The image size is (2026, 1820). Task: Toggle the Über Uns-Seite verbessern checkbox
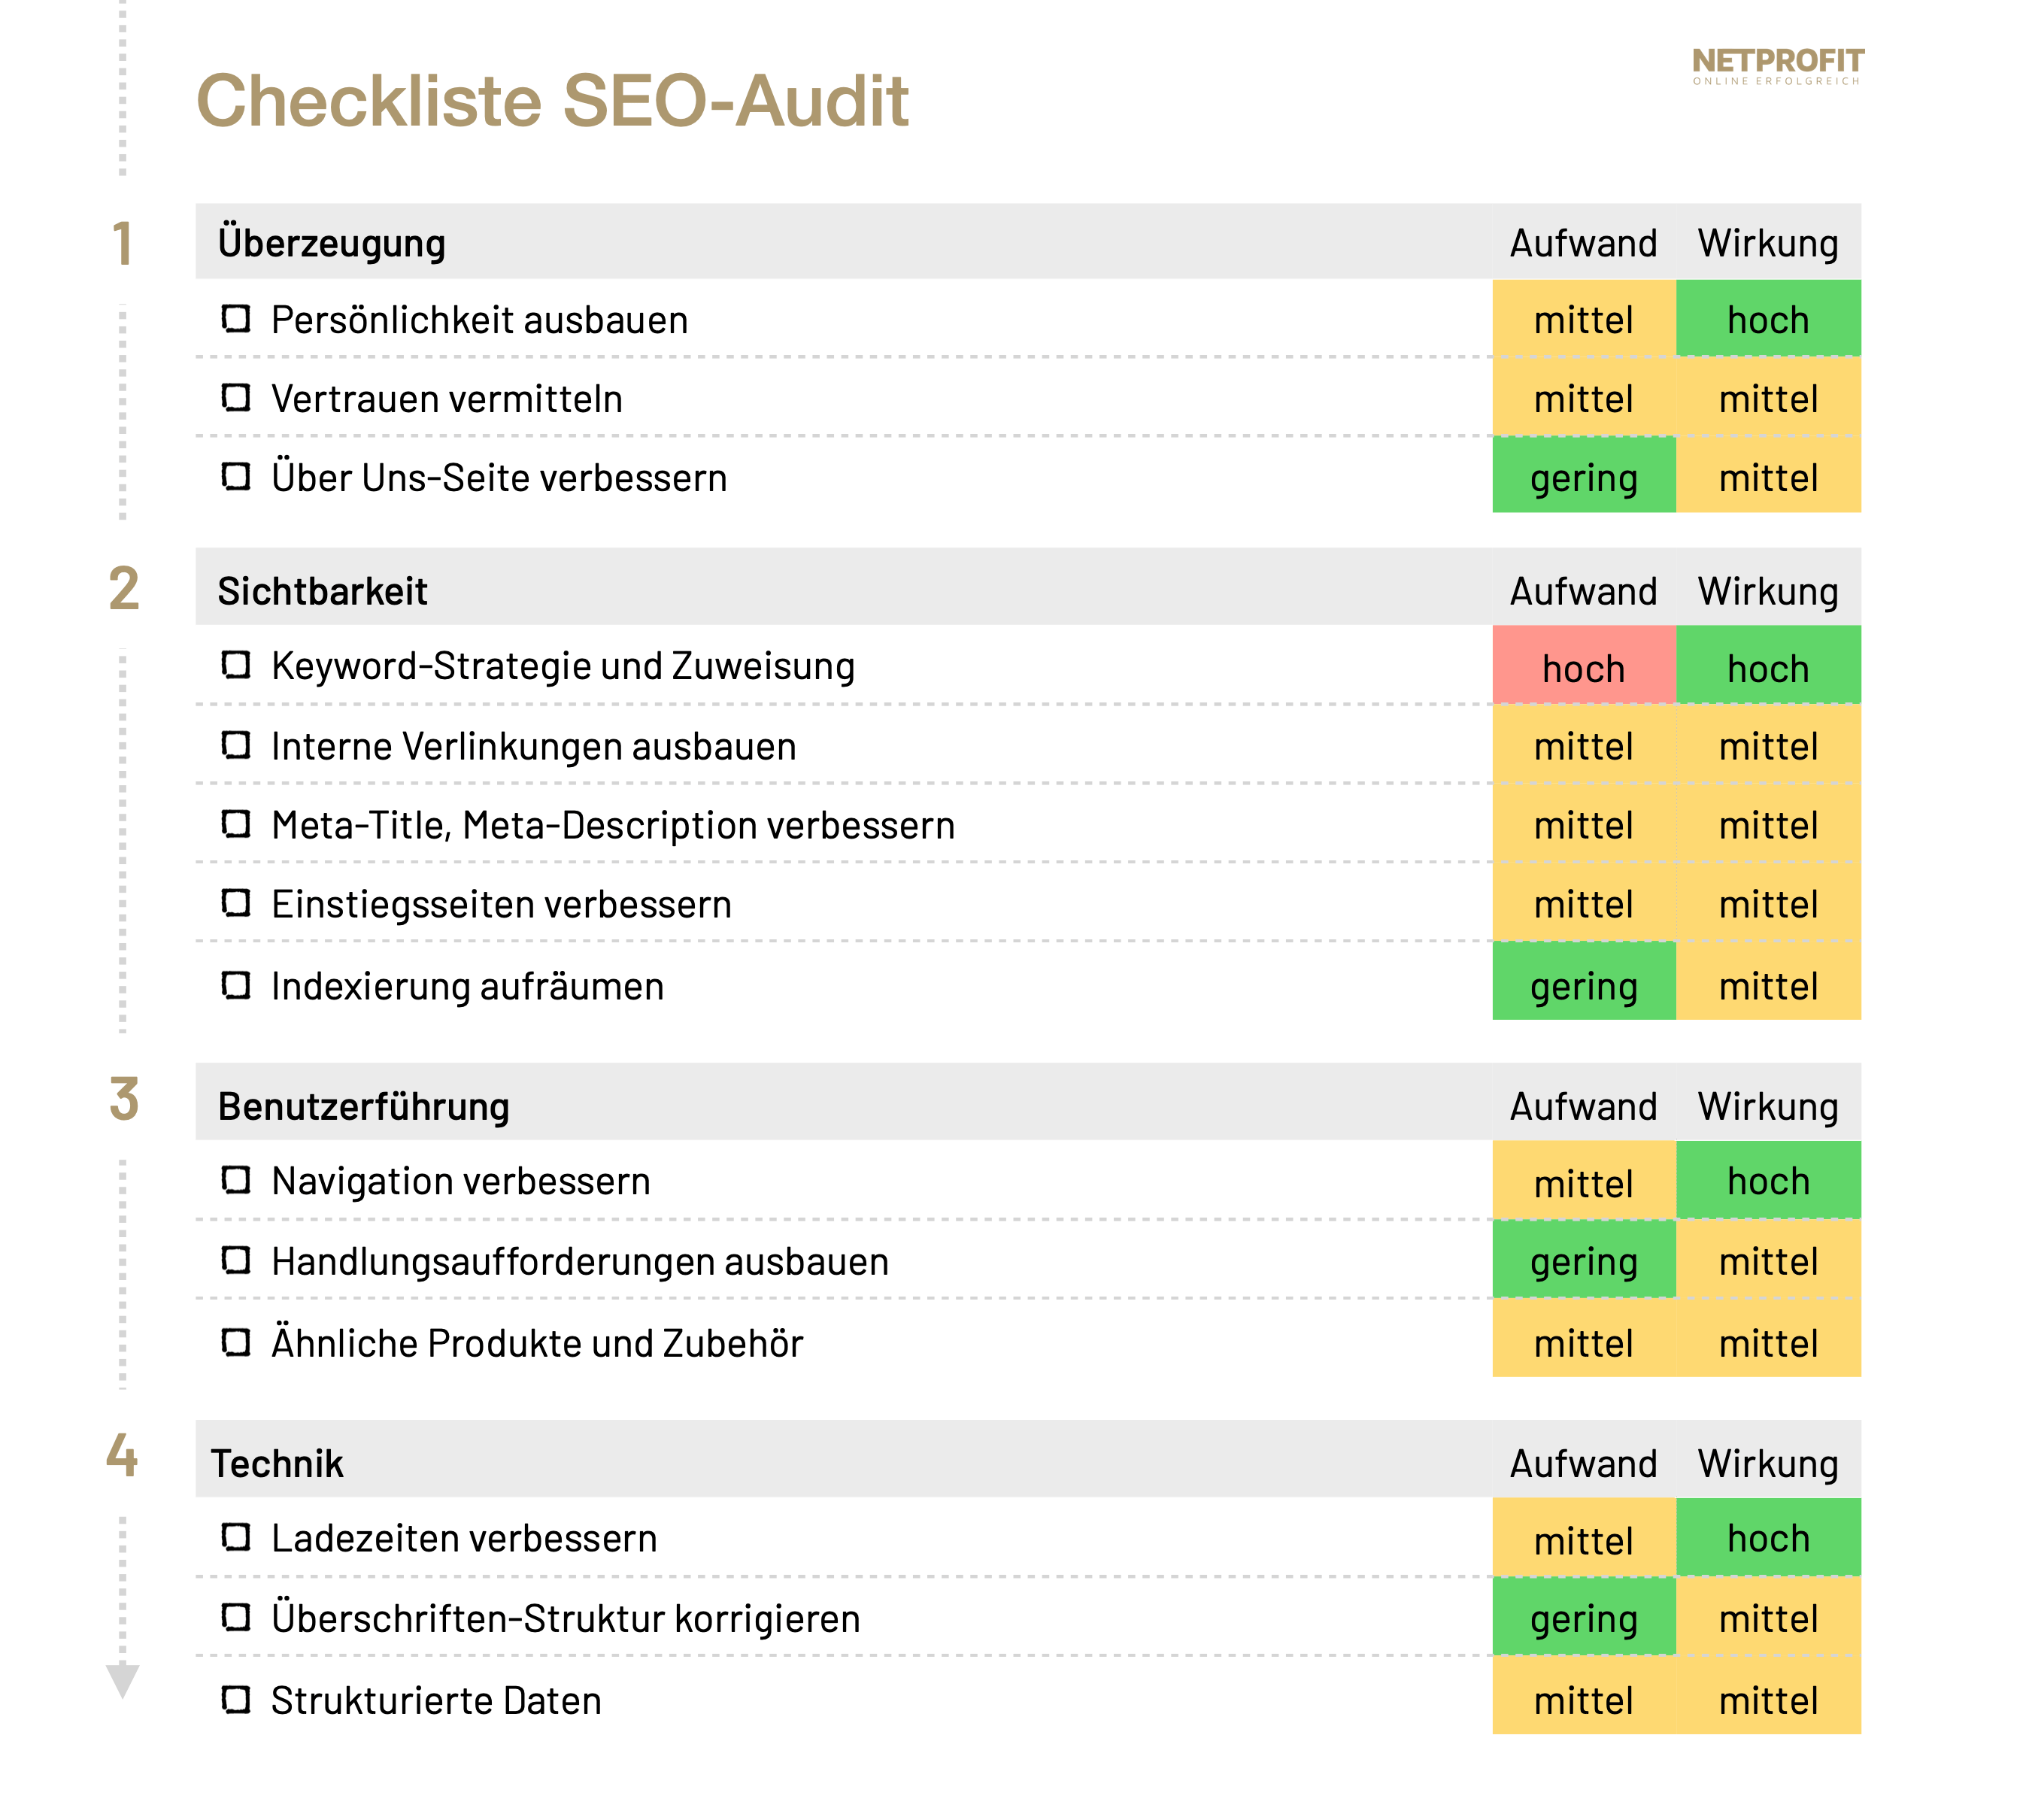pos(235,476)
